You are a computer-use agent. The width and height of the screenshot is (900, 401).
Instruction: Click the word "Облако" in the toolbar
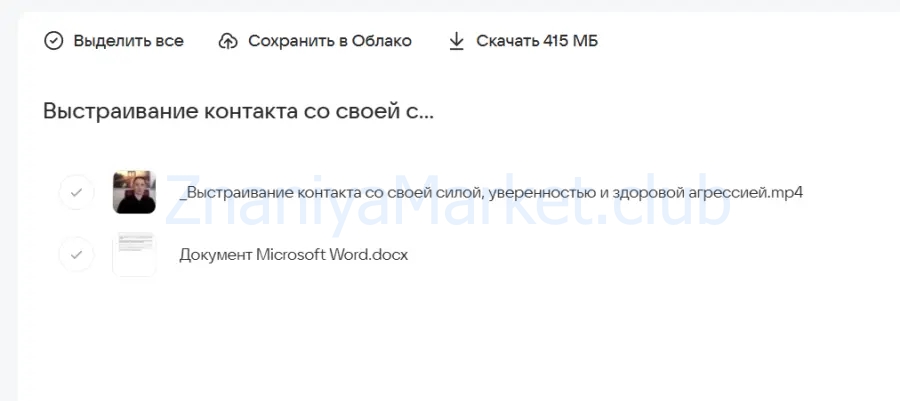381,41
